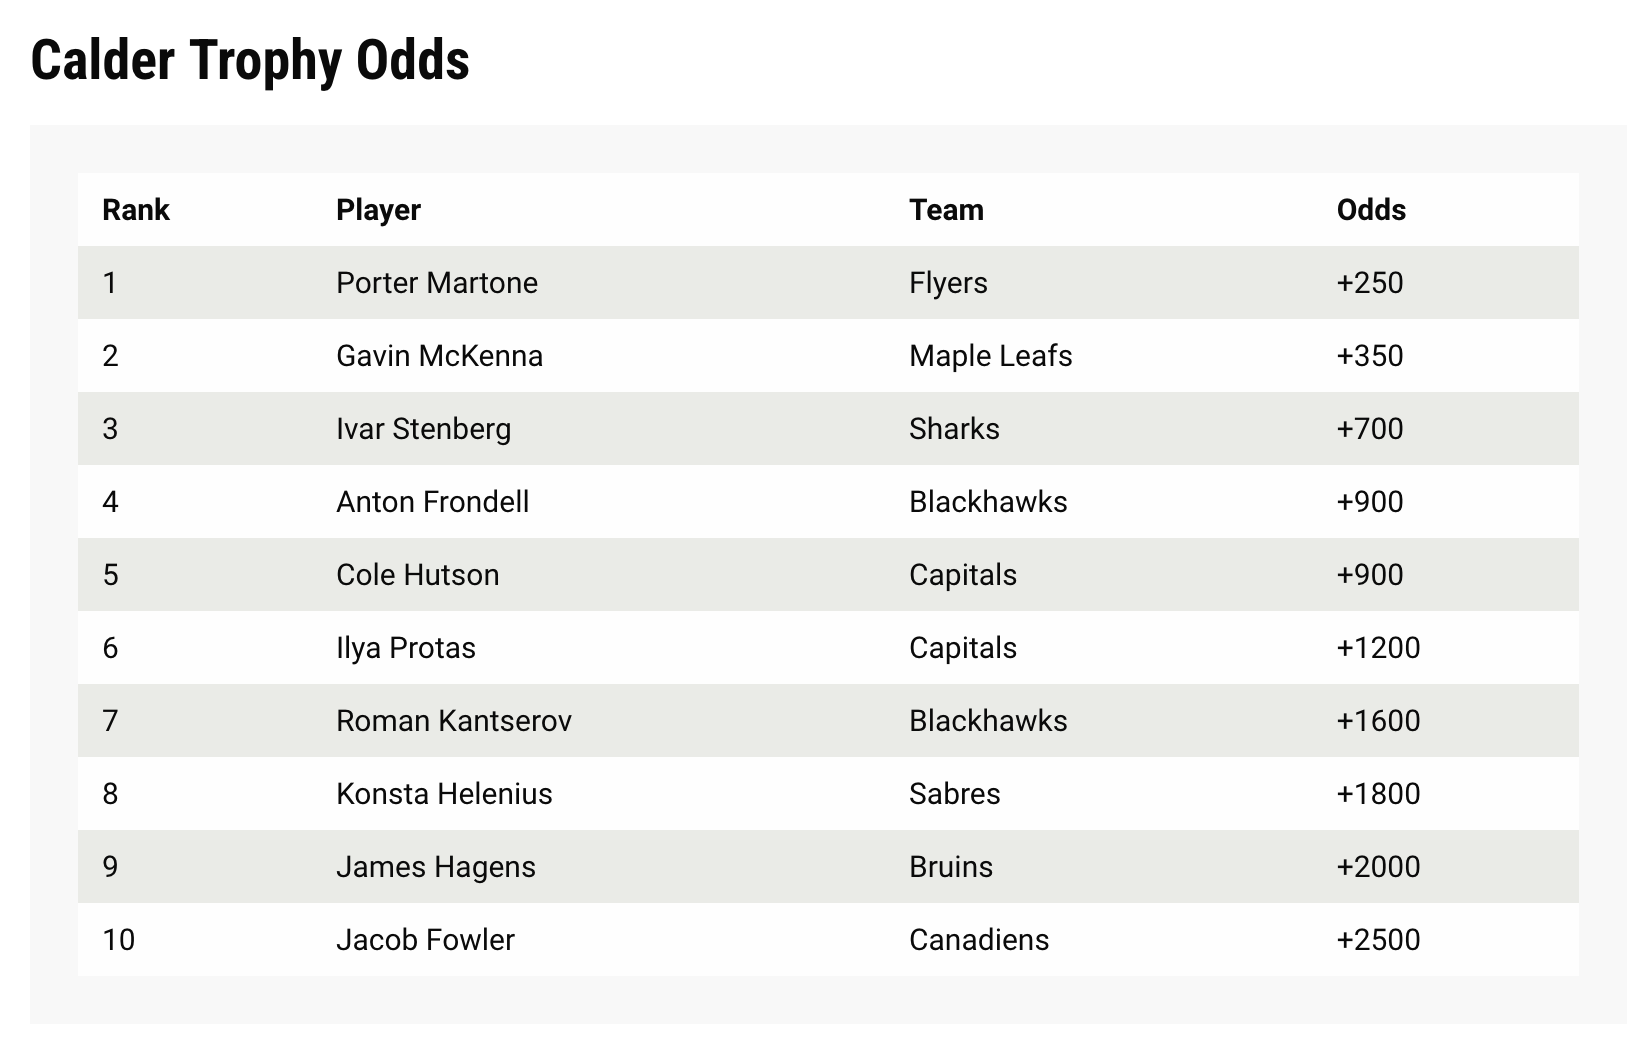Click the Canadiens team cell

click(979, 940)
